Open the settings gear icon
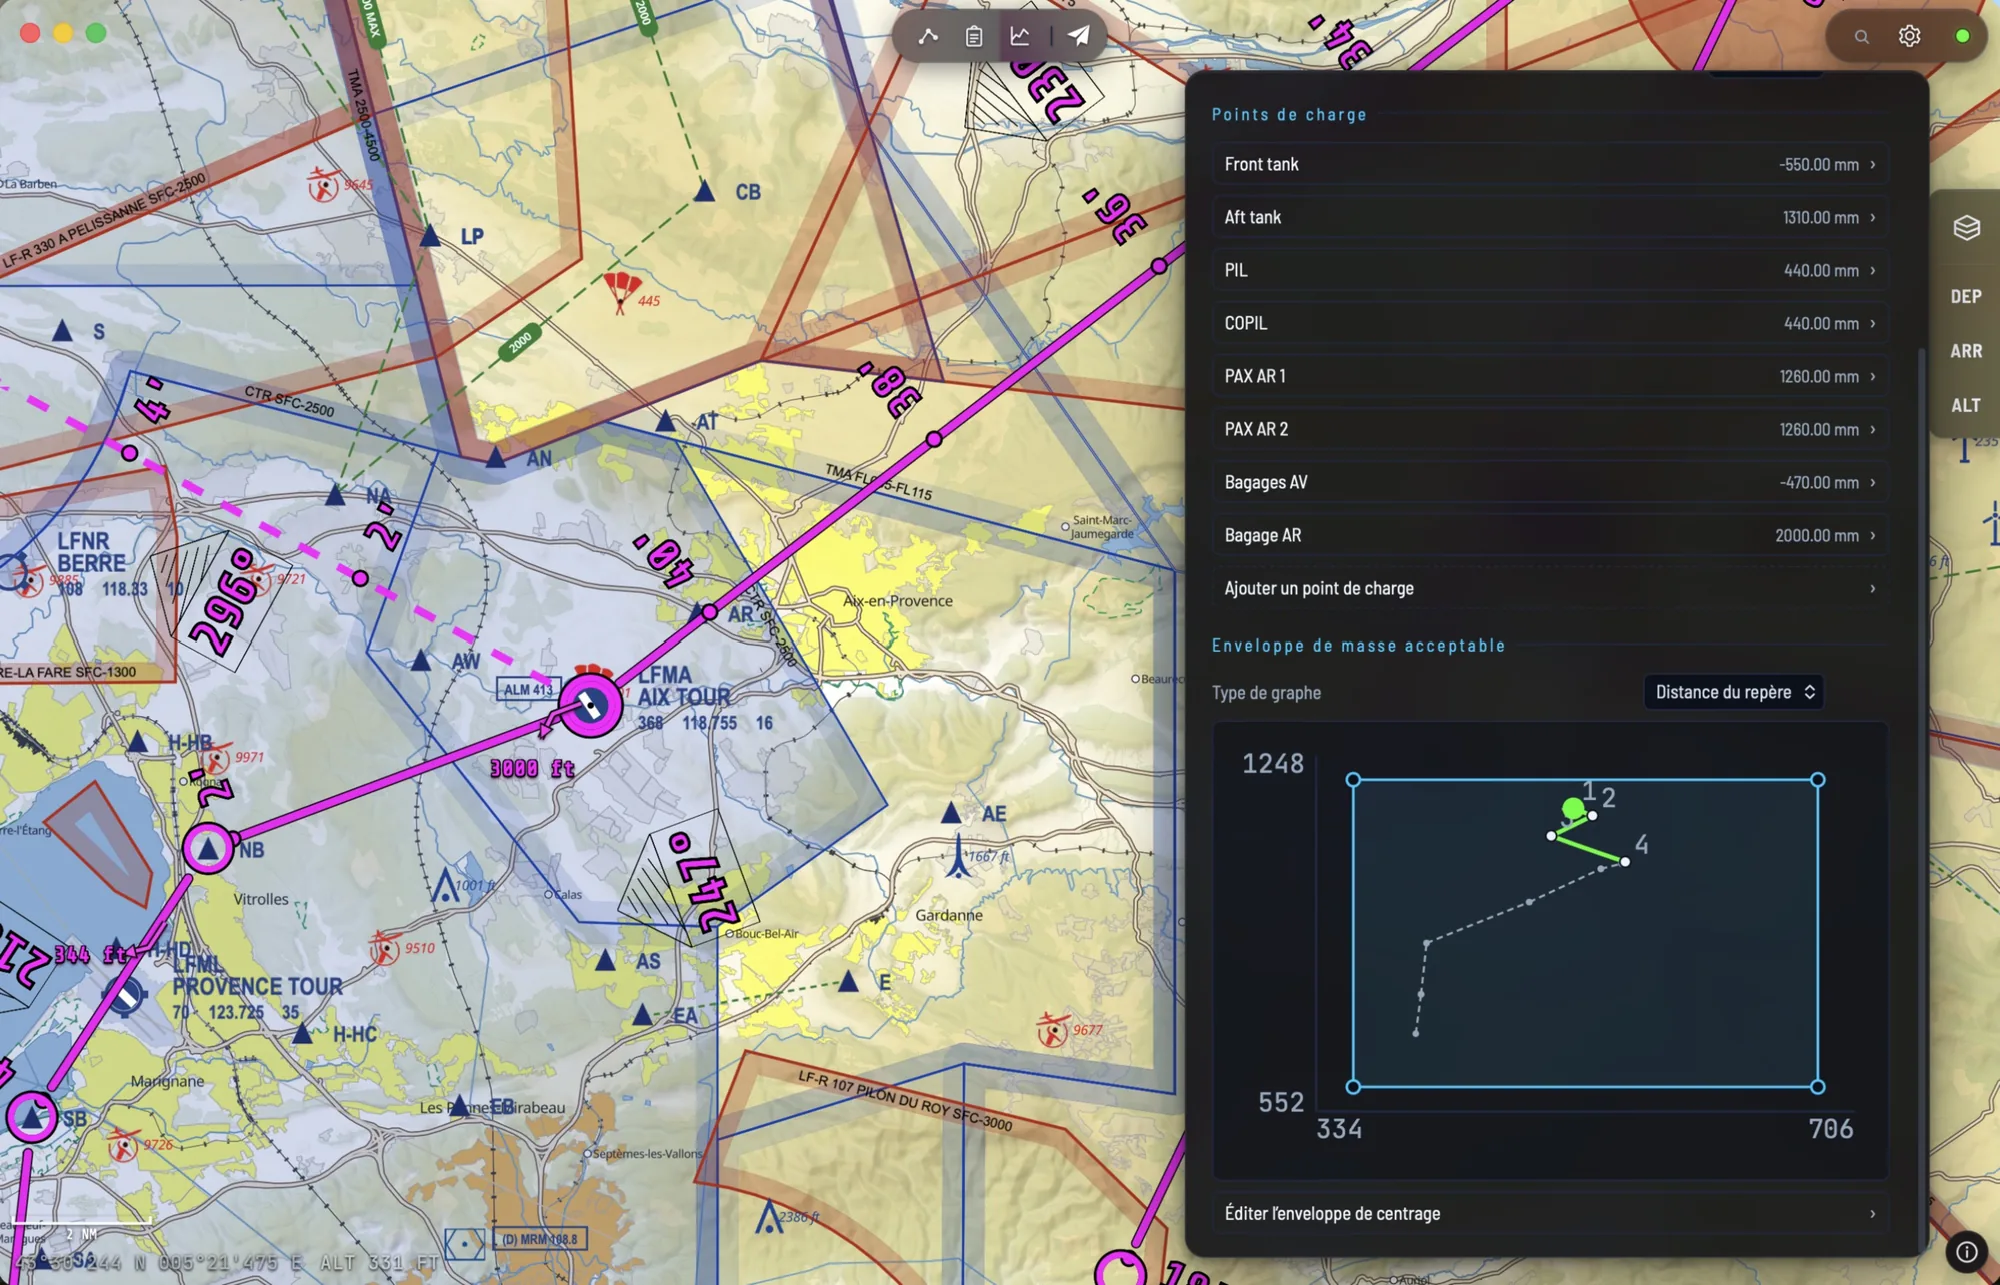Image resolution: width=2000 pixels, height=1285 pixels. (1909, 36)
